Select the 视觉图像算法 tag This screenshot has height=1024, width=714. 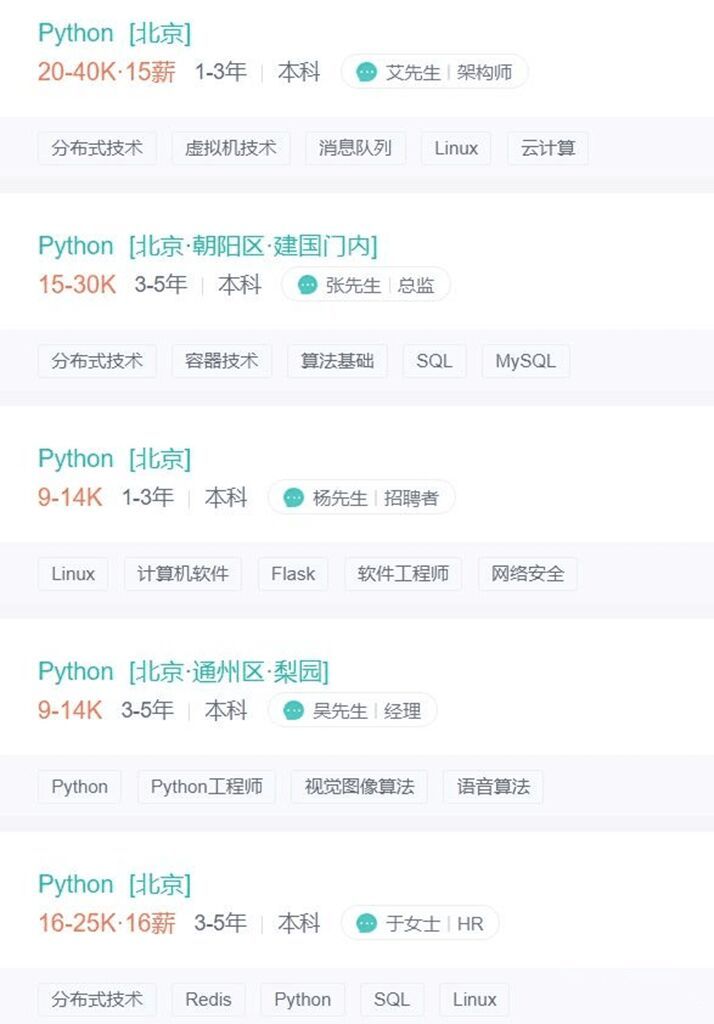359,787
